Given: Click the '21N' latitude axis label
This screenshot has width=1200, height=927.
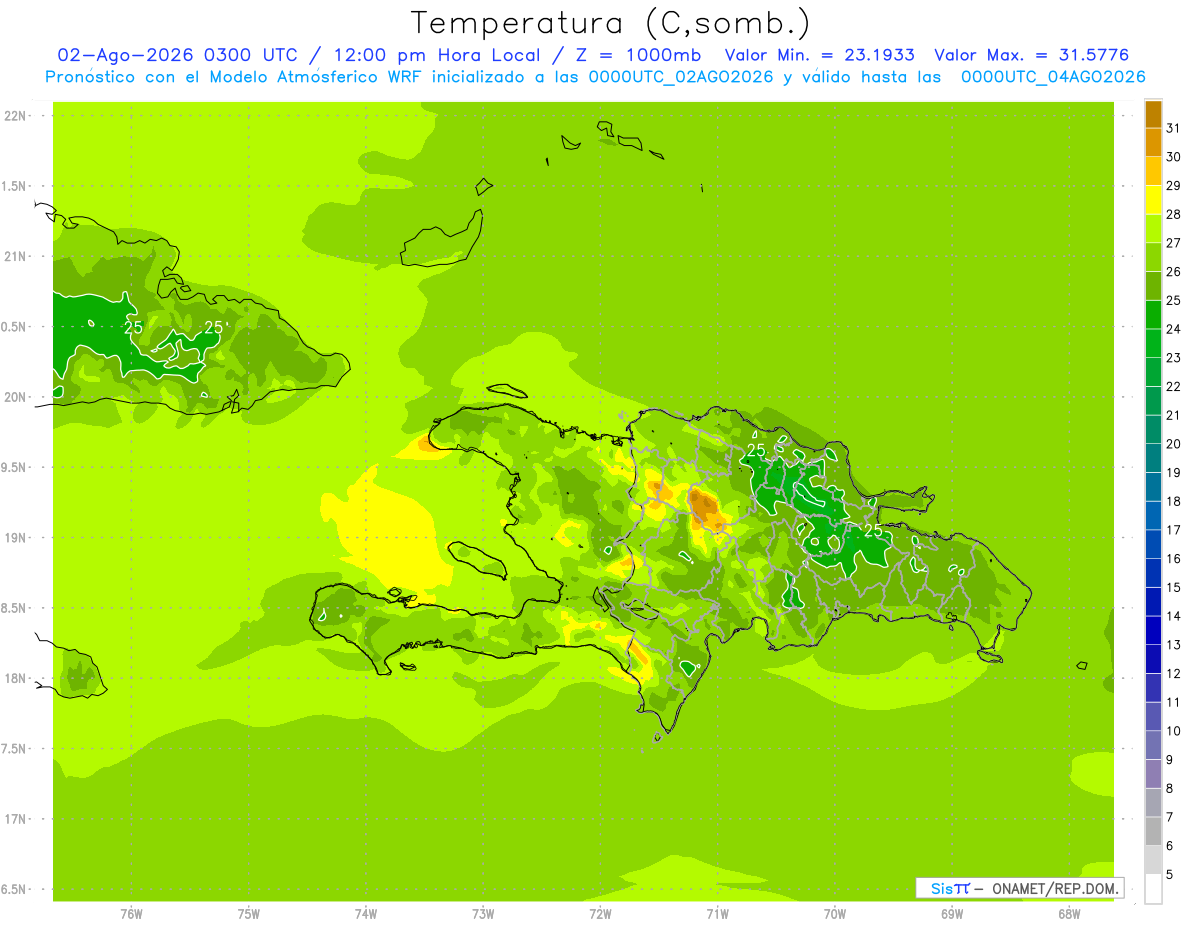Looking at the screenshot, I should (x=16, y=257).
